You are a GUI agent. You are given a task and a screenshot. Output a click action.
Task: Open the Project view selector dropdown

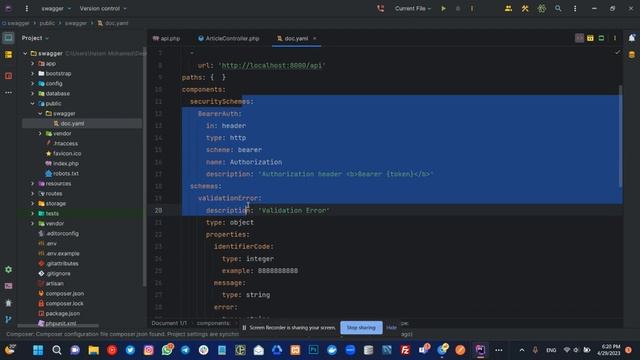point(35,38)
